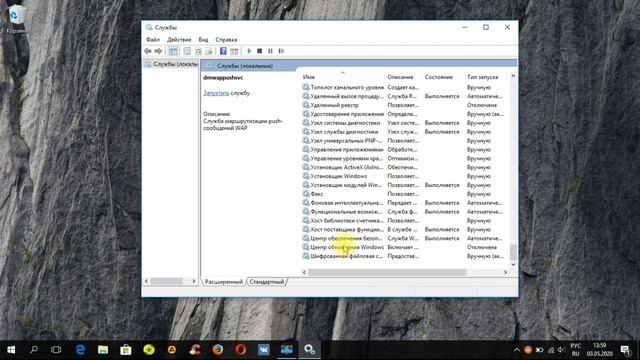Toggle the action pane toolbar icon
The width and height of the screenshot is (640, 360).
[x=234, y=51]
